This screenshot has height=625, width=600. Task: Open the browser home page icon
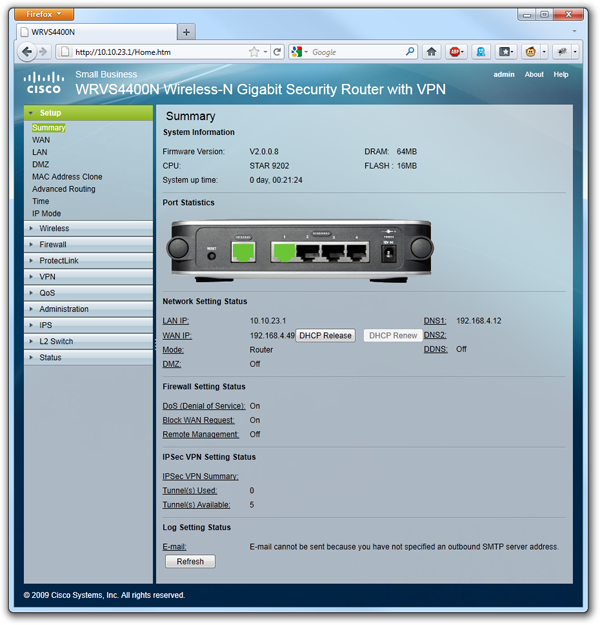pyautogui.click(x=431, y=52)
